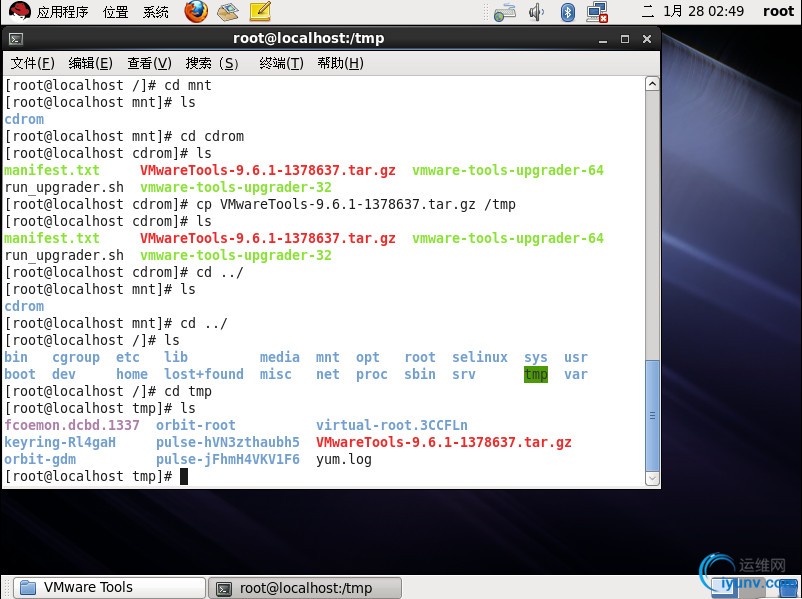
Task: Click keyring-Rl4gaH in the listing
Action: 60,442
